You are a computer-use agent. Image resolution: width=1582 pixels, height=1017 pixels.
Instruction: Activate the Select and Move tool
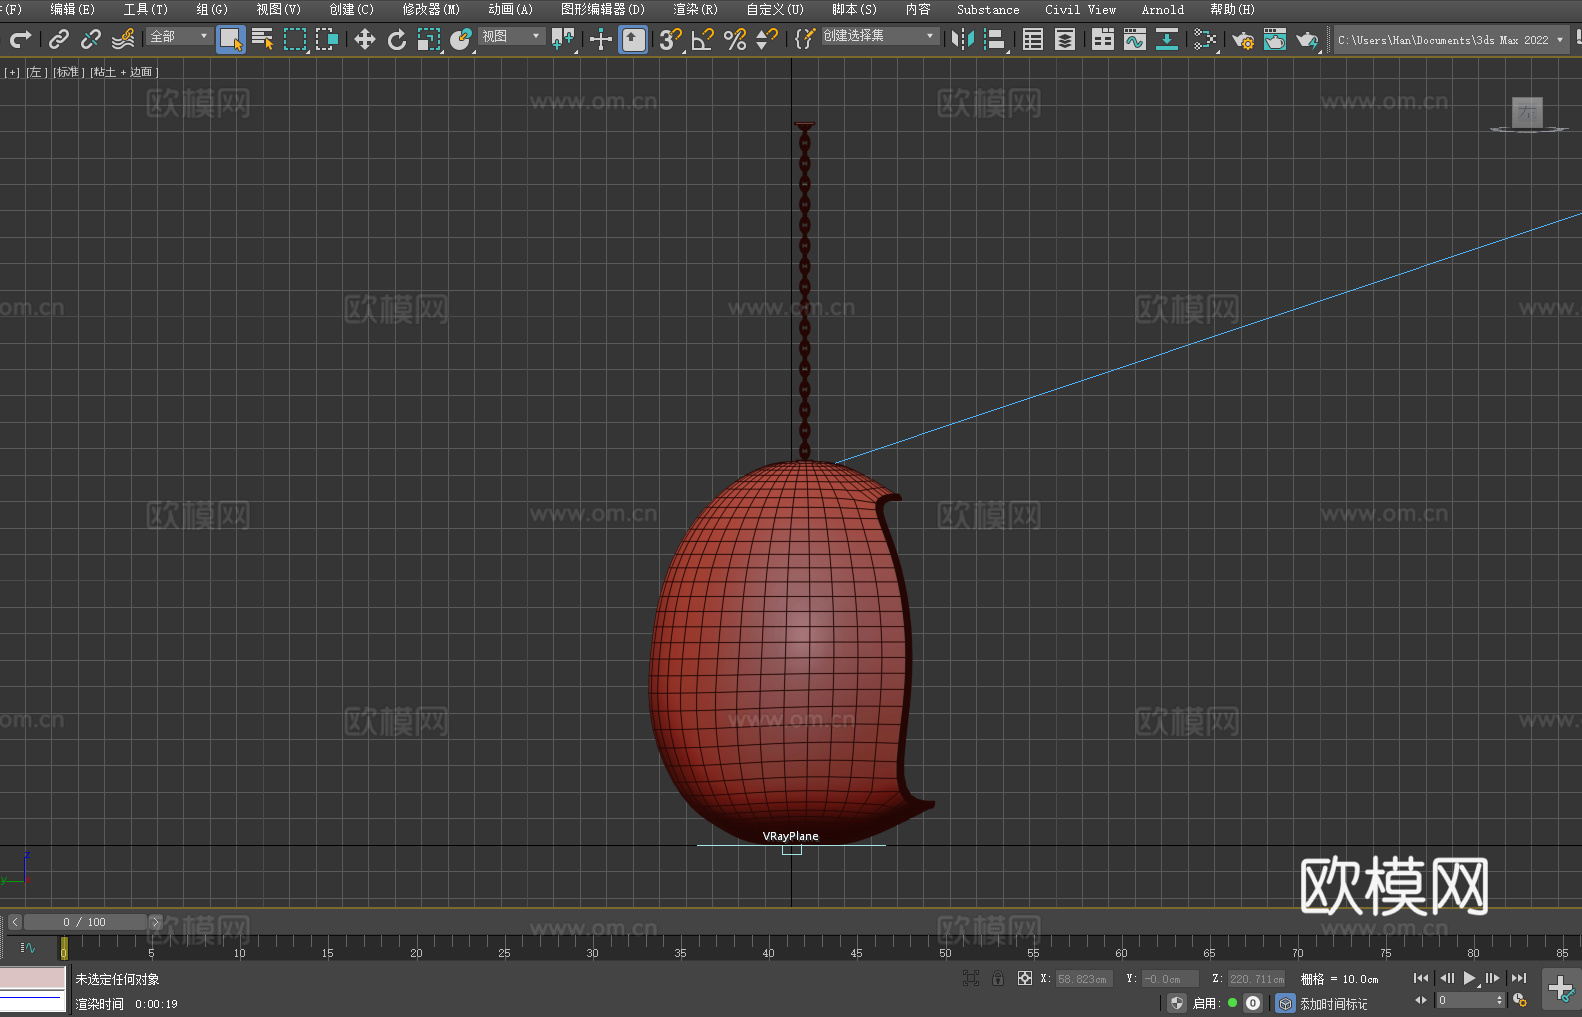click(x=365, y=39)
